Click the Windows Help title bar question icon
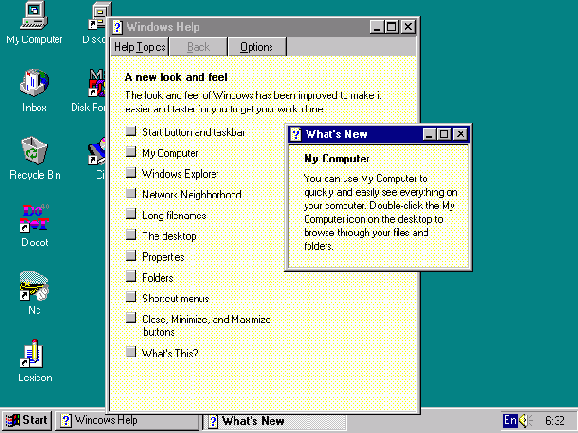This screenshot has width=578, height=433. tap(118, 27)
